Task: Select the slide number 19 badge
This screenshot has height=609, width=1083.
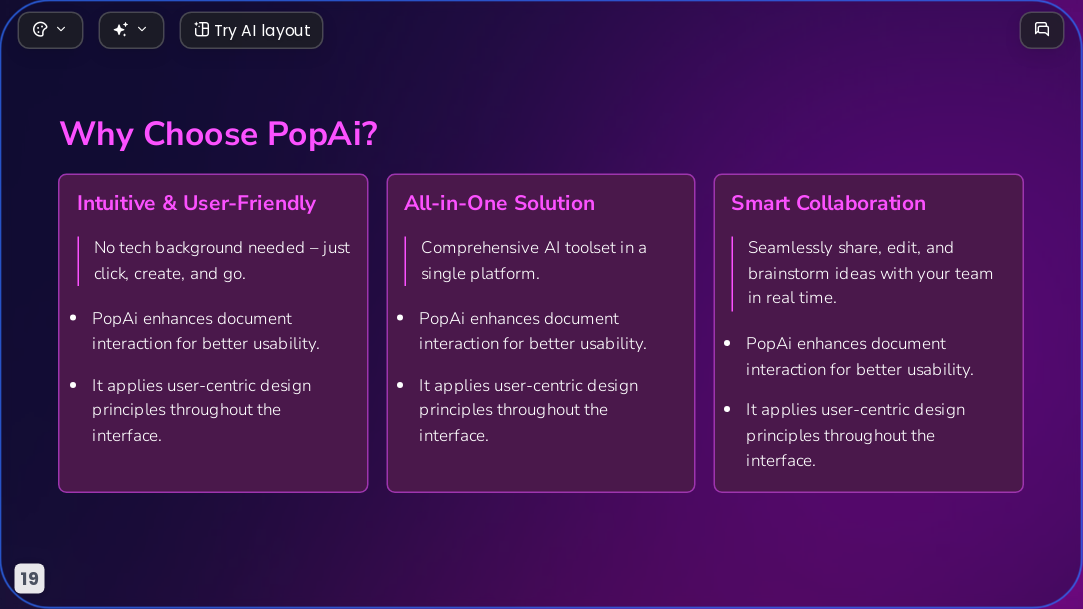Action: pyautogui.click(x=30, y=578)
